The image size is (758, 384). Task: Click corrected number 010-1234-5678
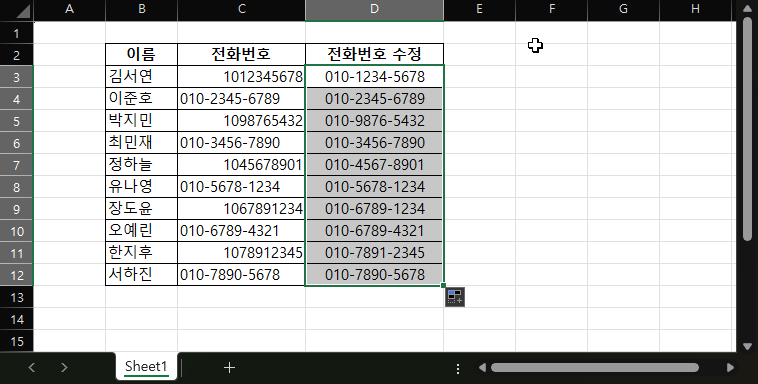pos(375,76)
